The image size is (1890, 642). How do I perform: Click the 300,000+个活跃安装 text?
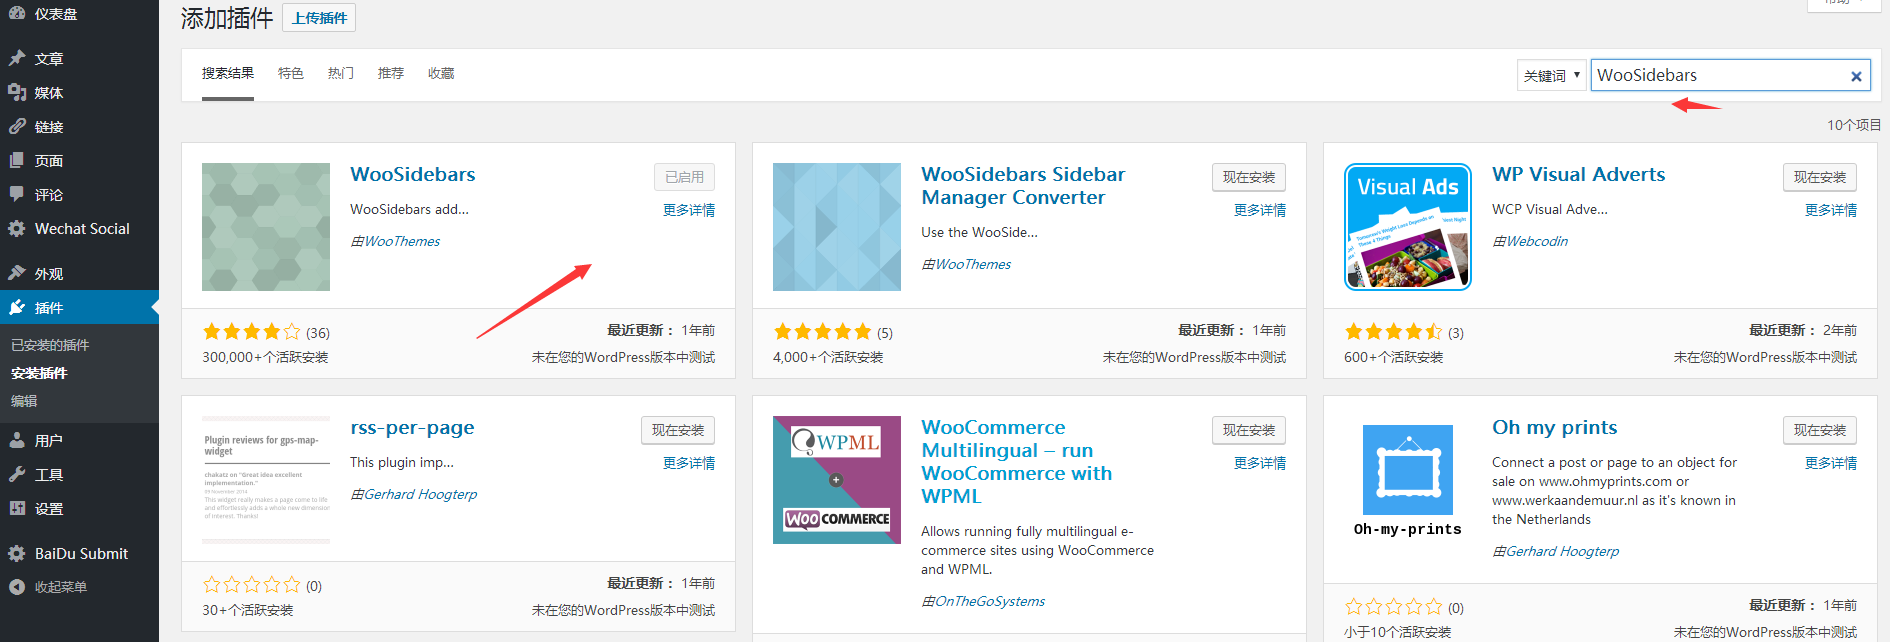click(x=265, y=357)
